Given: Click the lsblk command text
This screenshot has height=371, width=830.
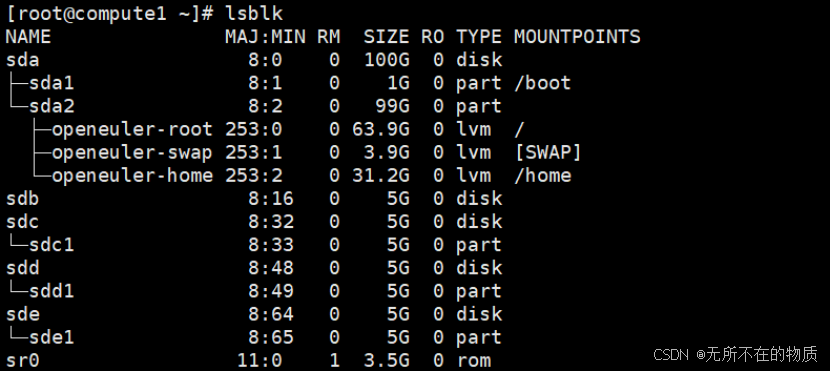Looking at the screenshot, I should [254, 14].
